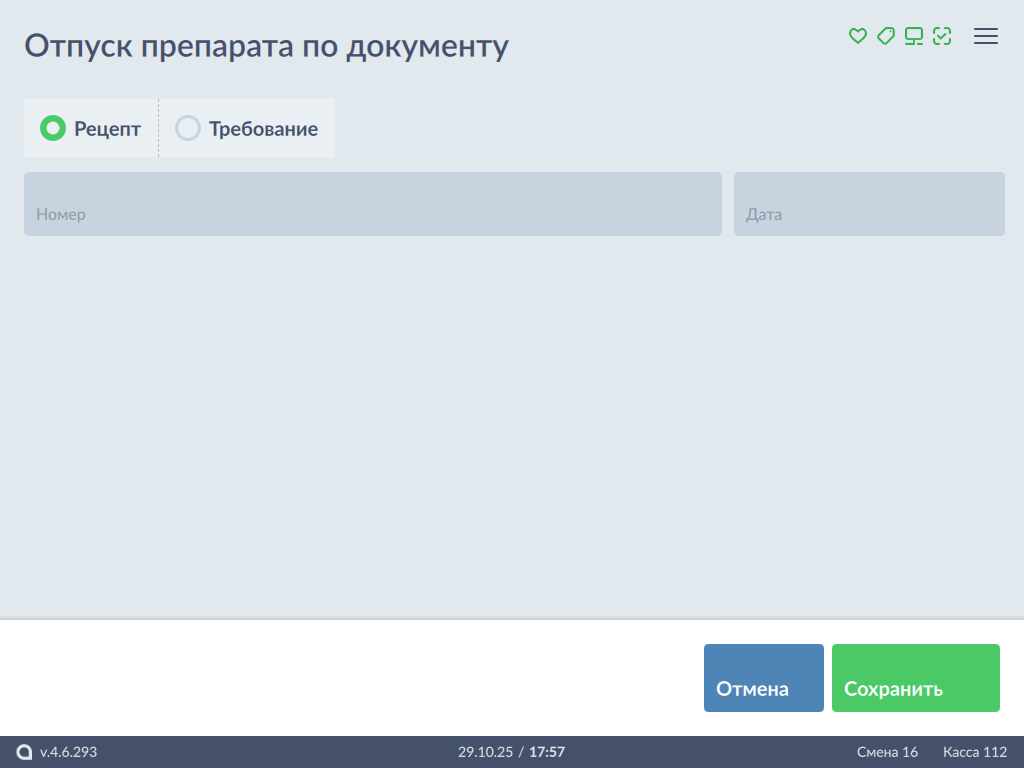
Task: Click the computer monitor status icon
Action: coord(913,36)
